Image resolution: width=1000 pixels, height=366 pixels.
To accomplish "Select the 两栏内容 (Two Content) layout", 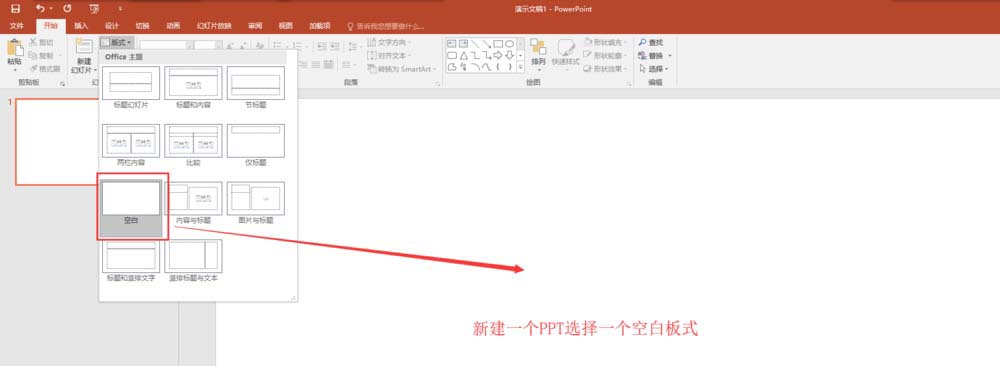I will point(131,145).
